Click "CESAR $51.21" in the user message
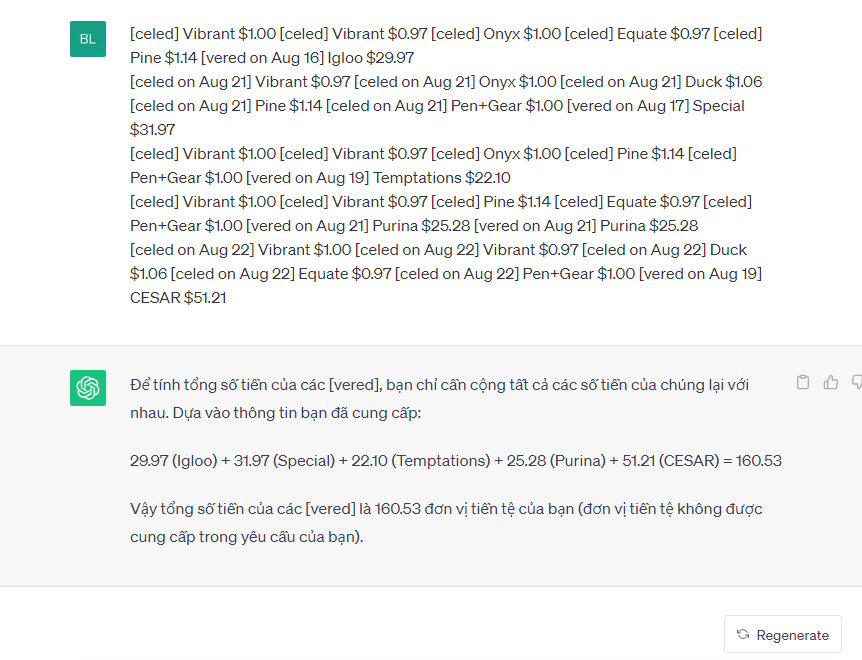Screen dimensions: 862x660 178,298
